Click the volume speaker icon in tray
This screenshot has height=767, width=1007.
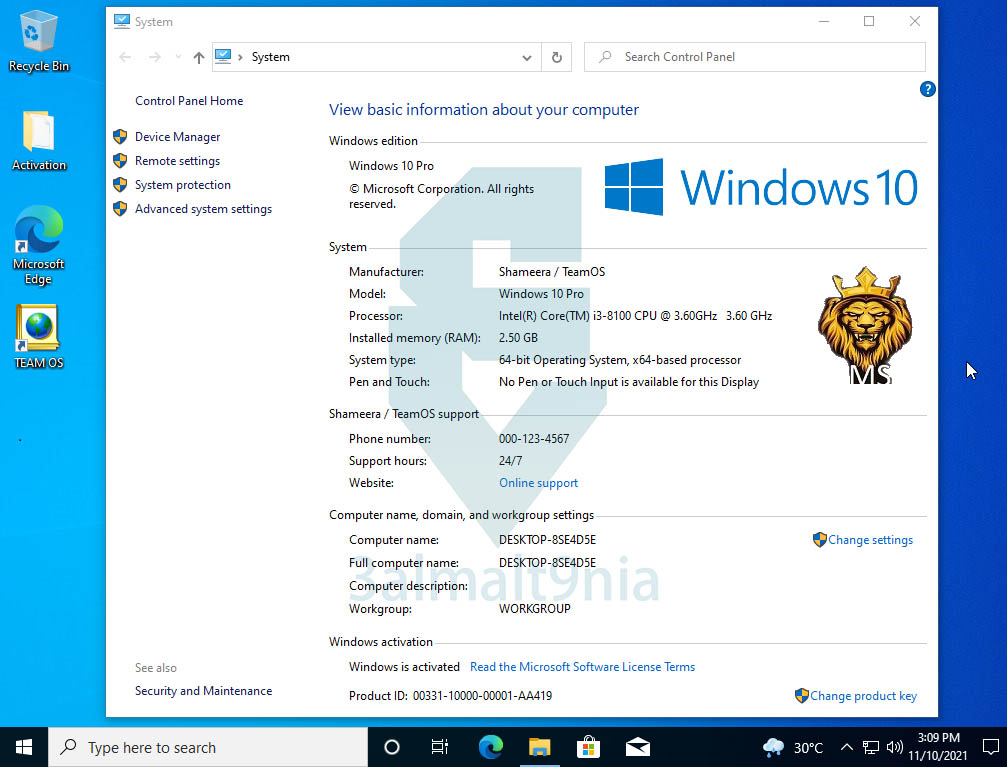(x=895, y=747)
